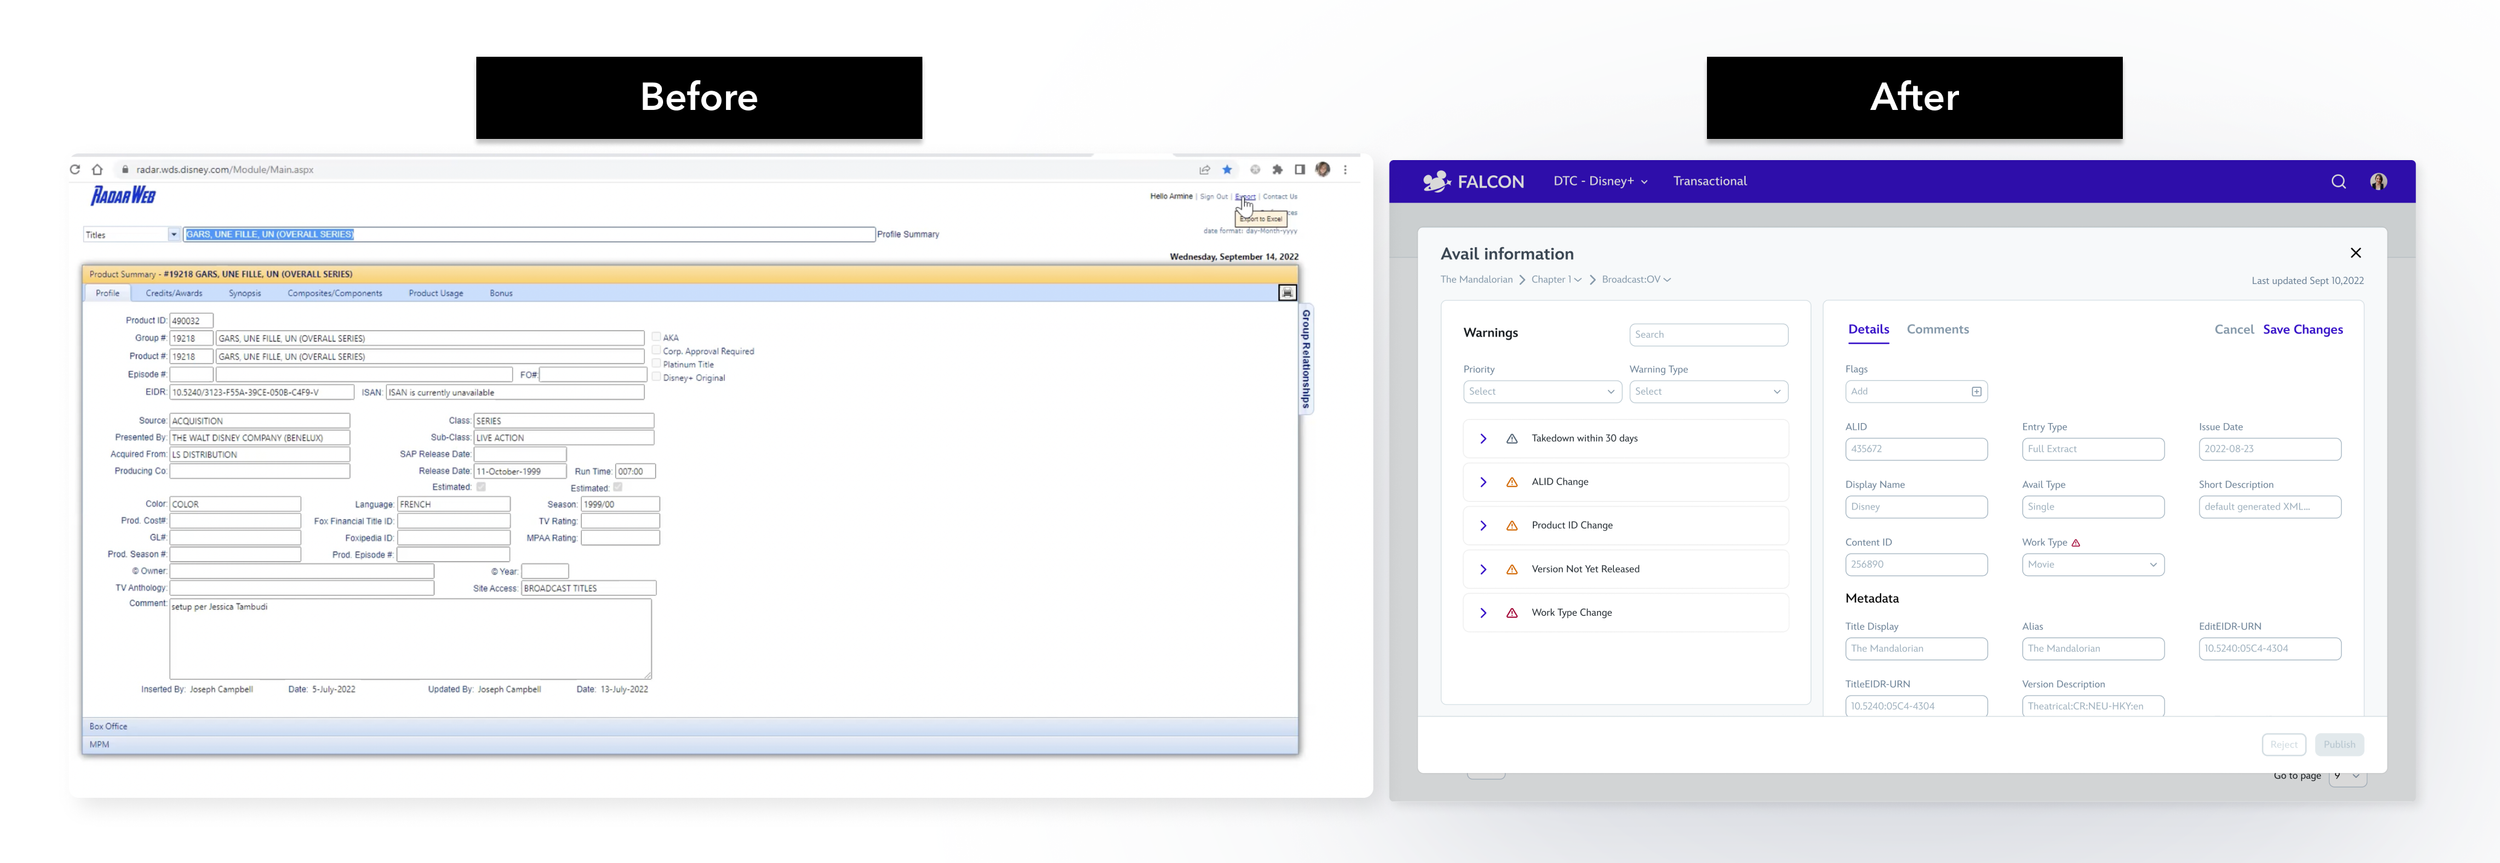Switch to the Credits/Awards tab
Viewport: 2500px width, 863px height.
[174, 293]
